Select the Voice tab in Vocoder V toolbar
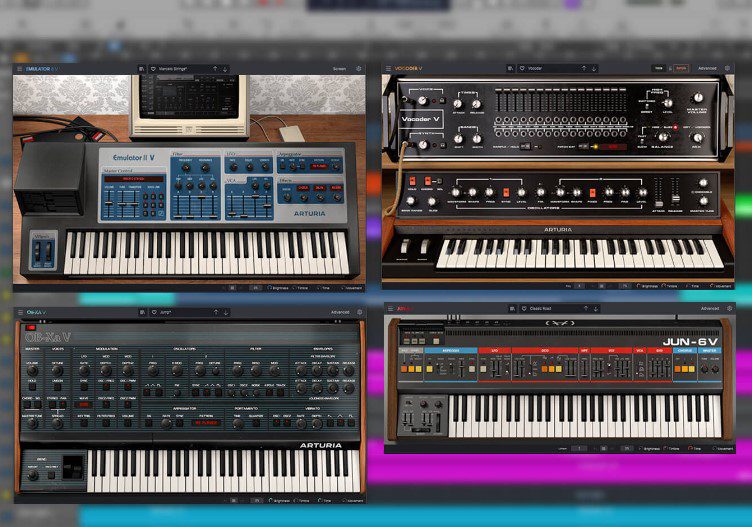The height and width of the screenshot is (527, 752). (x=659, y=69)
